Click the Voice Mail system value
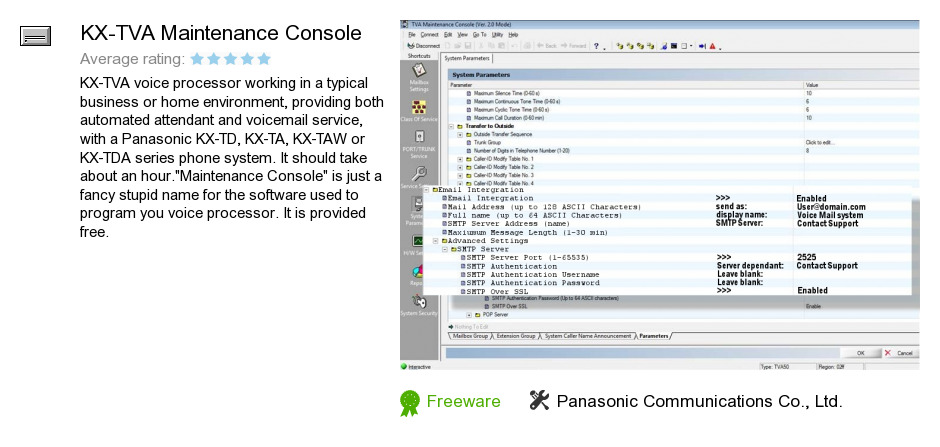The width and height of the screenshot is (940, 447). pos(830,215)
